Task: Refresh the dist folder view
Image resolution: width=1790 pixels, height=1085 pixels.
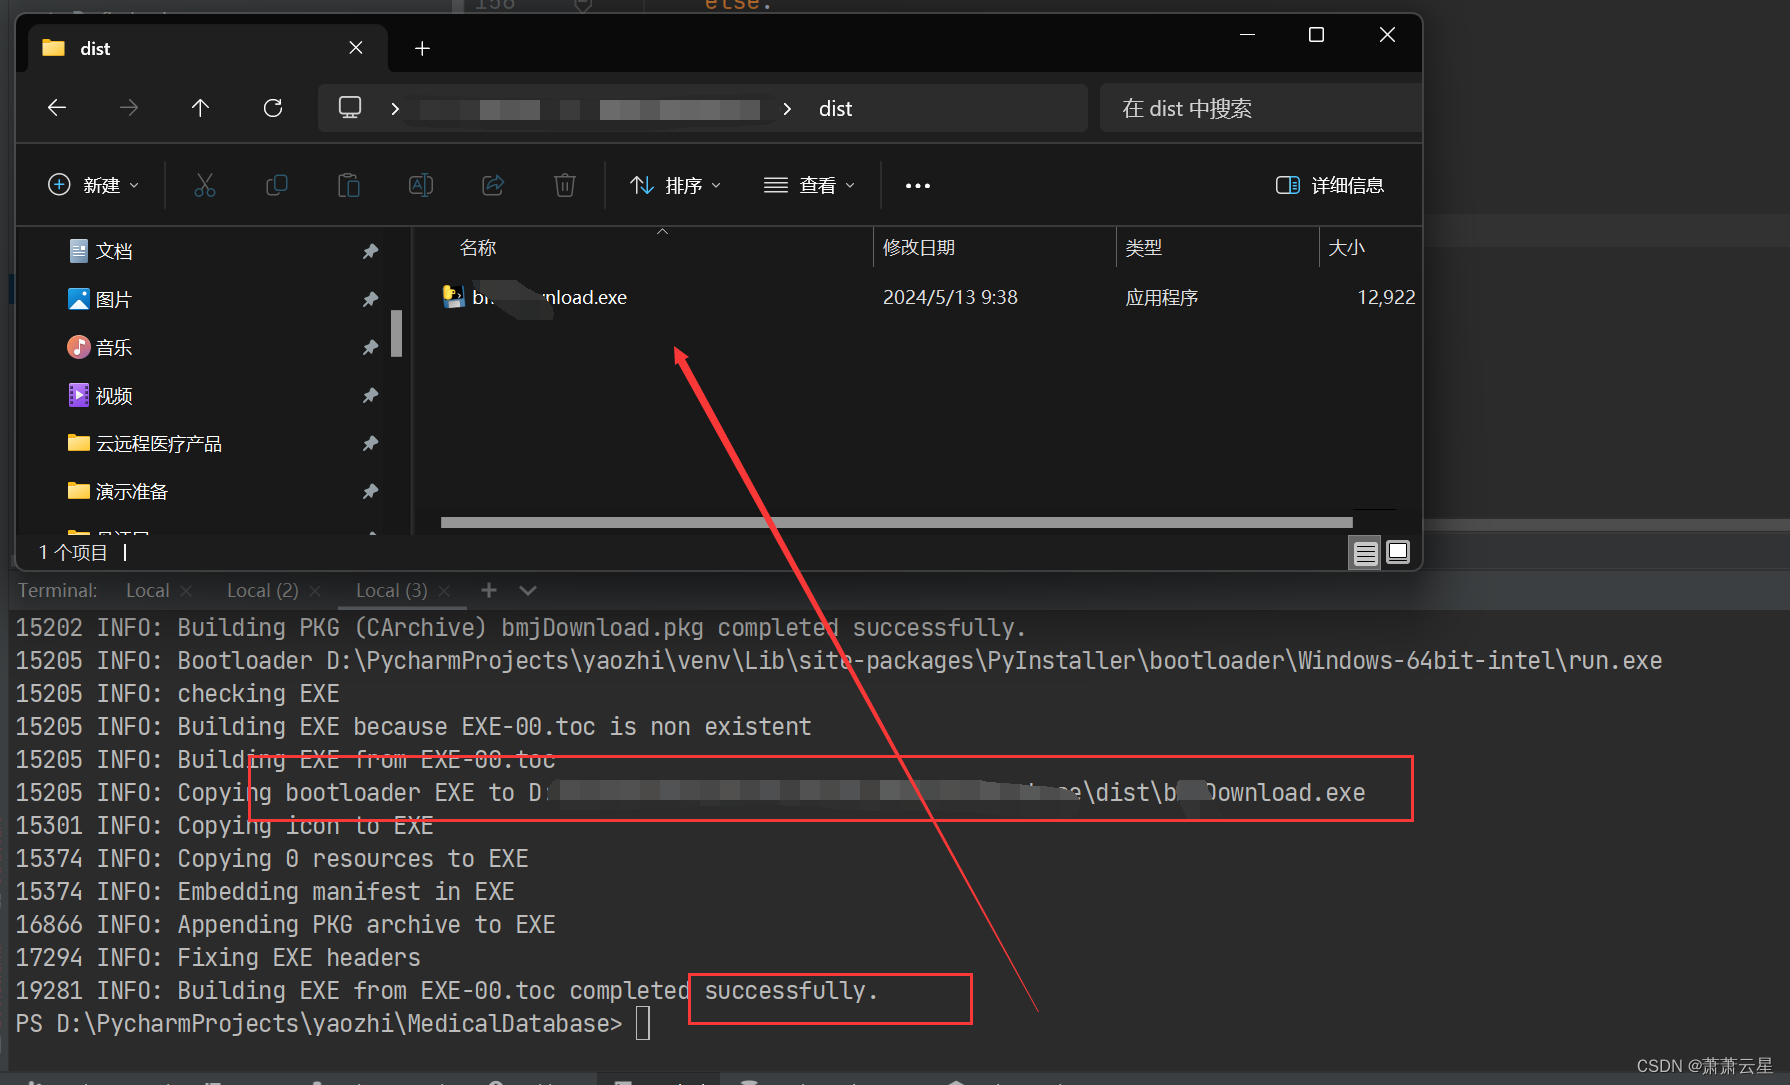Action: point(272,108)
